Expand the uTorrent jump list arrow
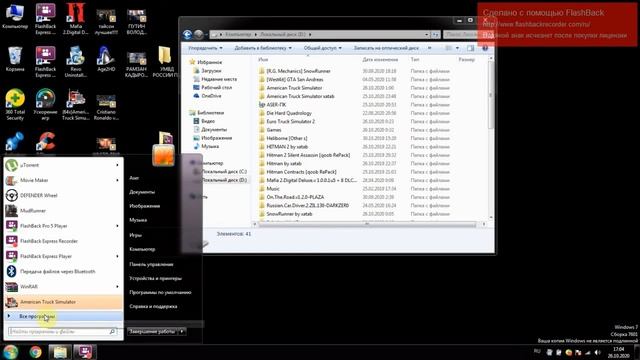 [x=118, y=165]
